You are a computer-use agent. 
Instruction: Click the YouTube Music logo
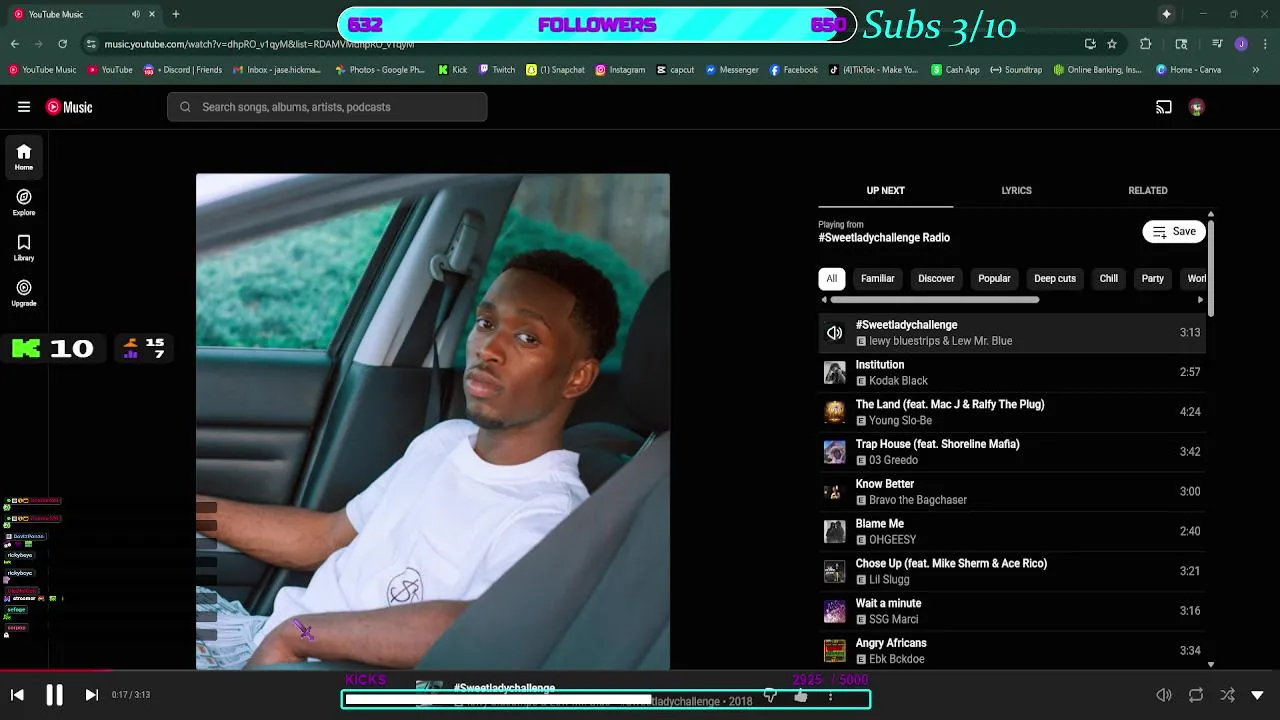click(69, 107)
